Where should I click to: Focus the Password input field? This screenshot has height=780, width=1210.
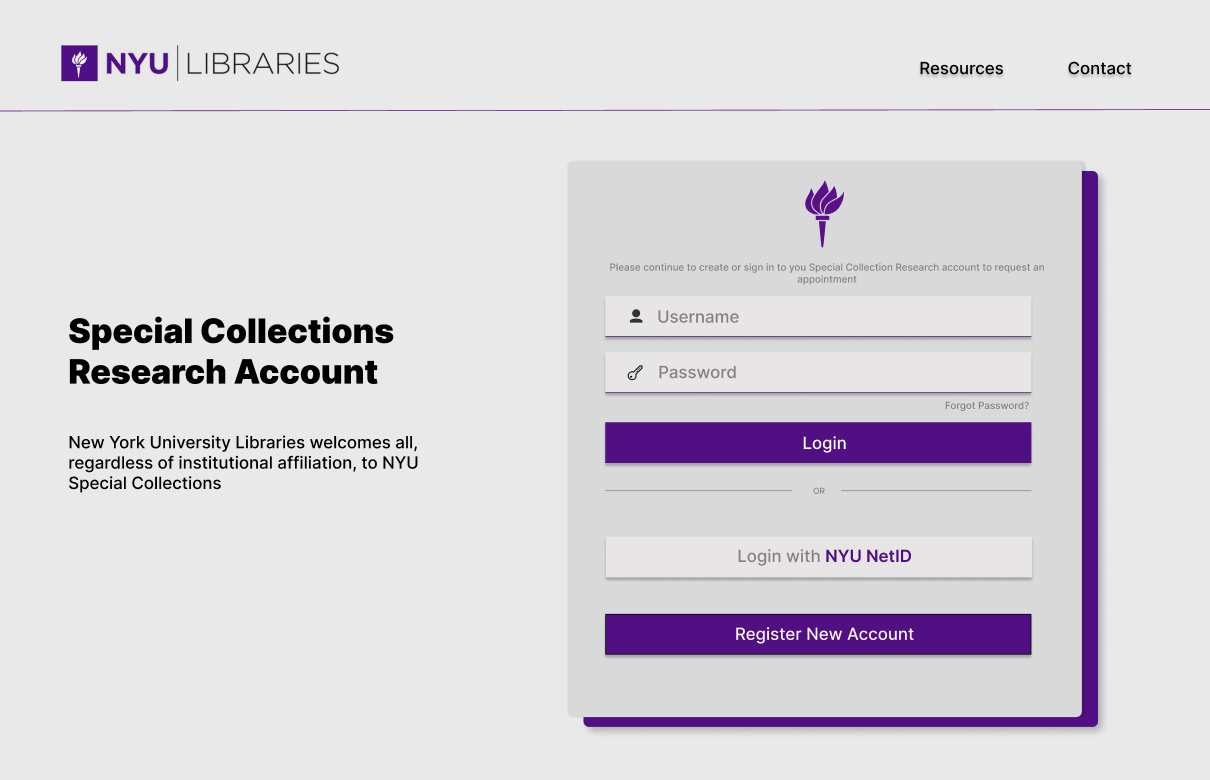tap(818, 372)
